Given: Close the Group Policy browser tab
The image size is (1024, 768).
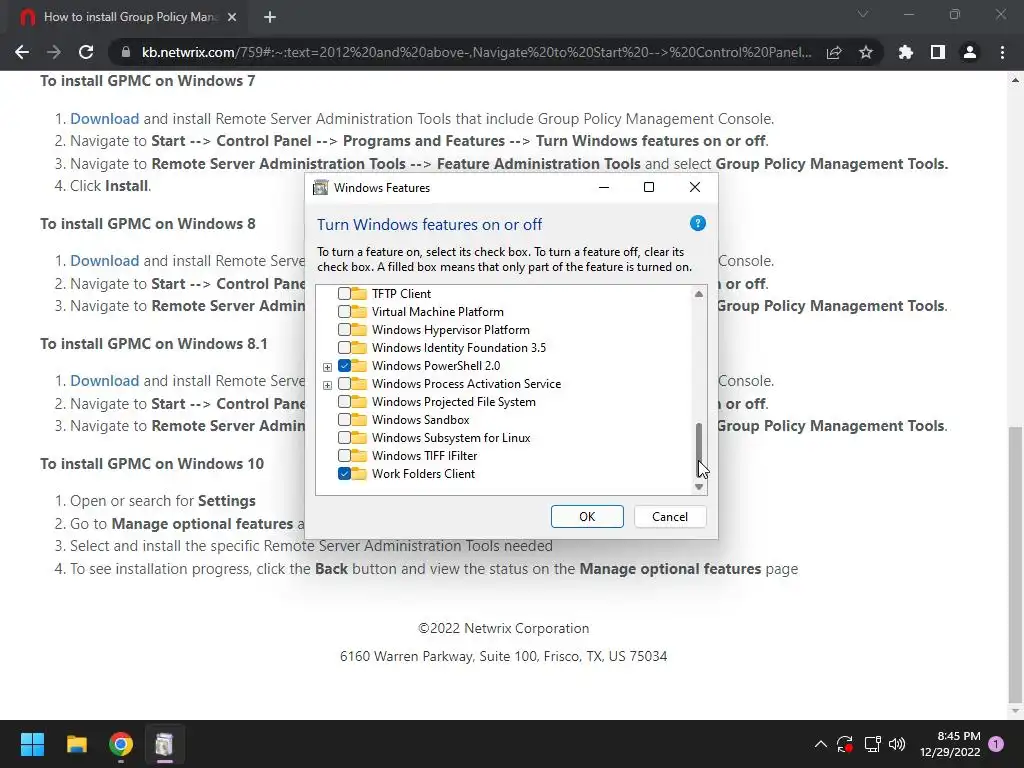Looking at the screenshot, I should pos(232,17).
